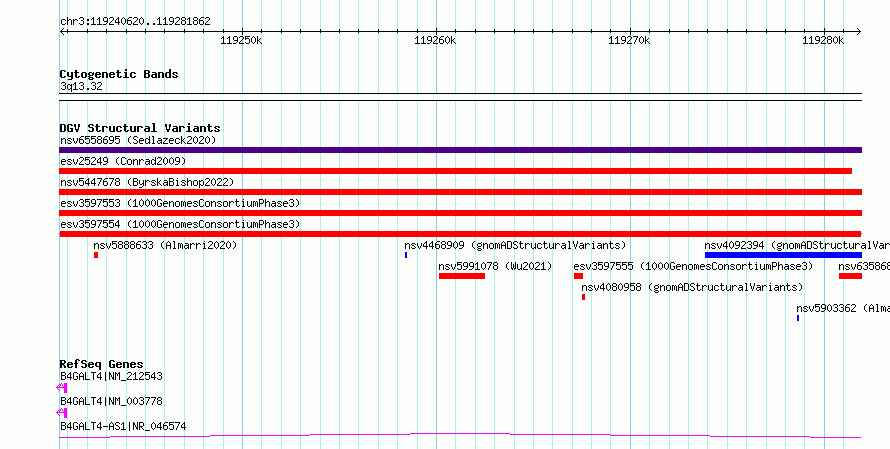Open the esv25249 (Conrad2009) label
Image resolution: width=890 pixels, height=449 pixels.
[x=123, y=161]
